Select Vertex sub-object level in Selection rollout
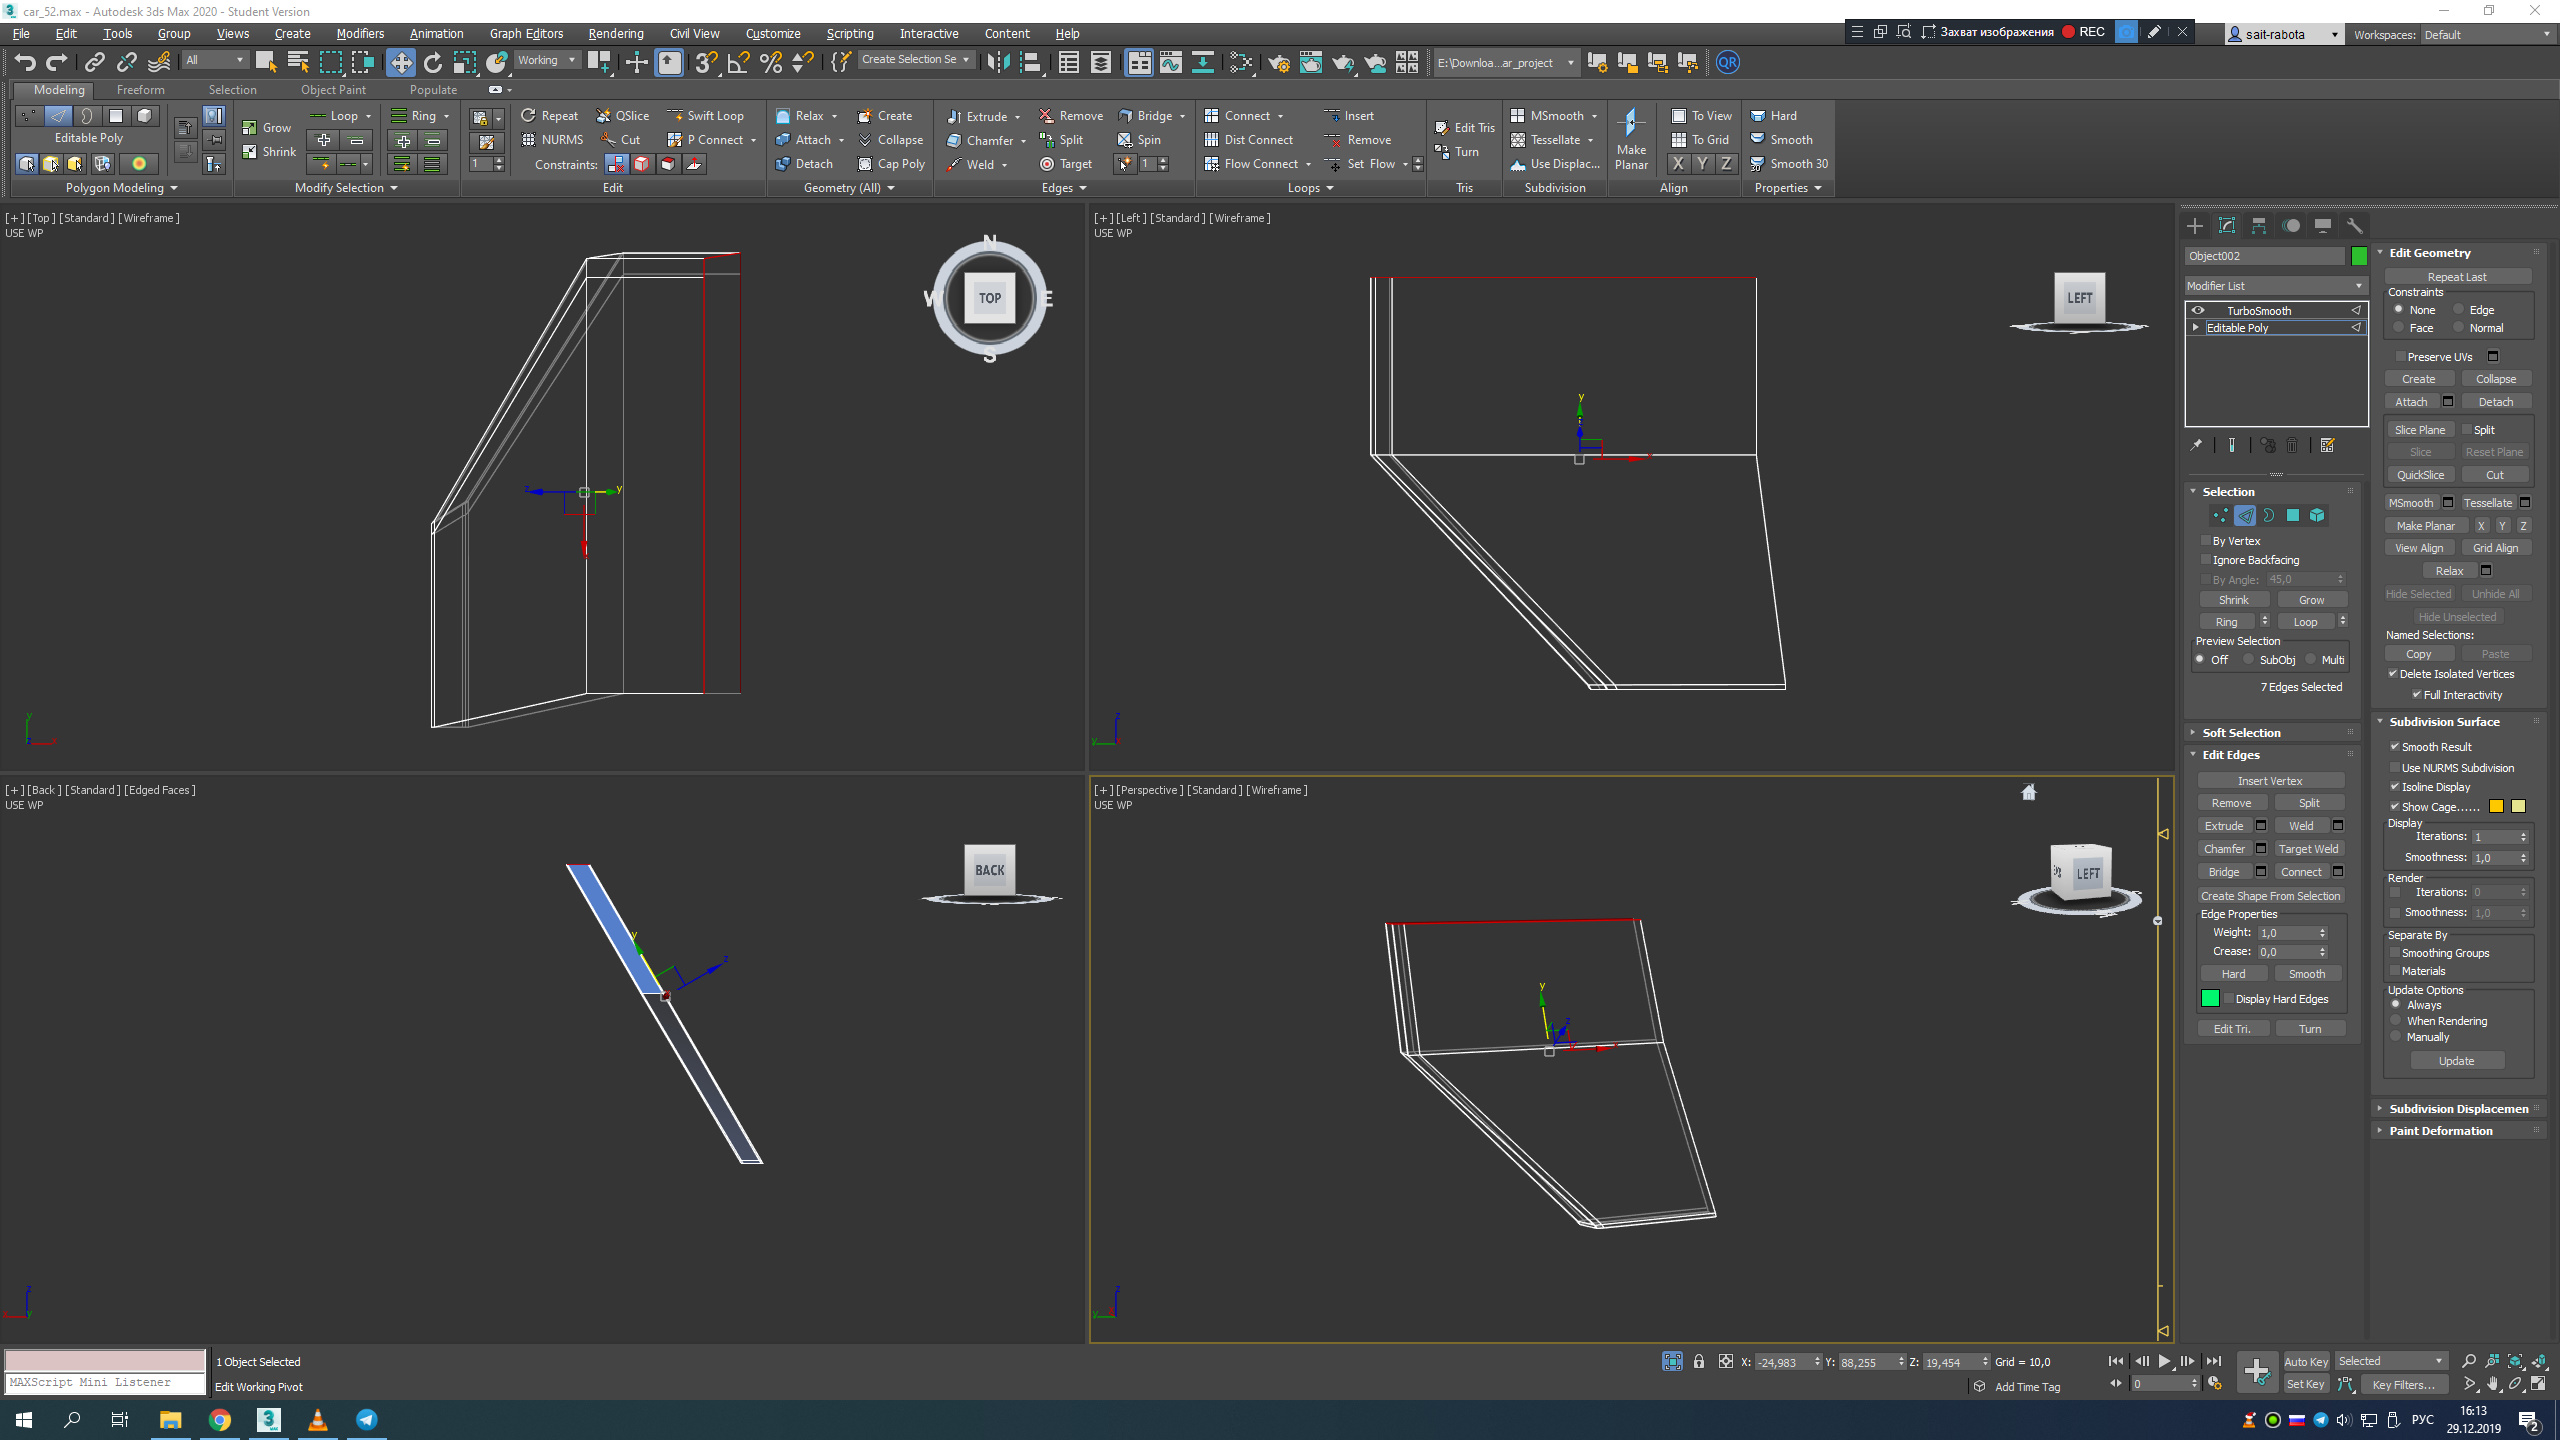 (2221, 516)
